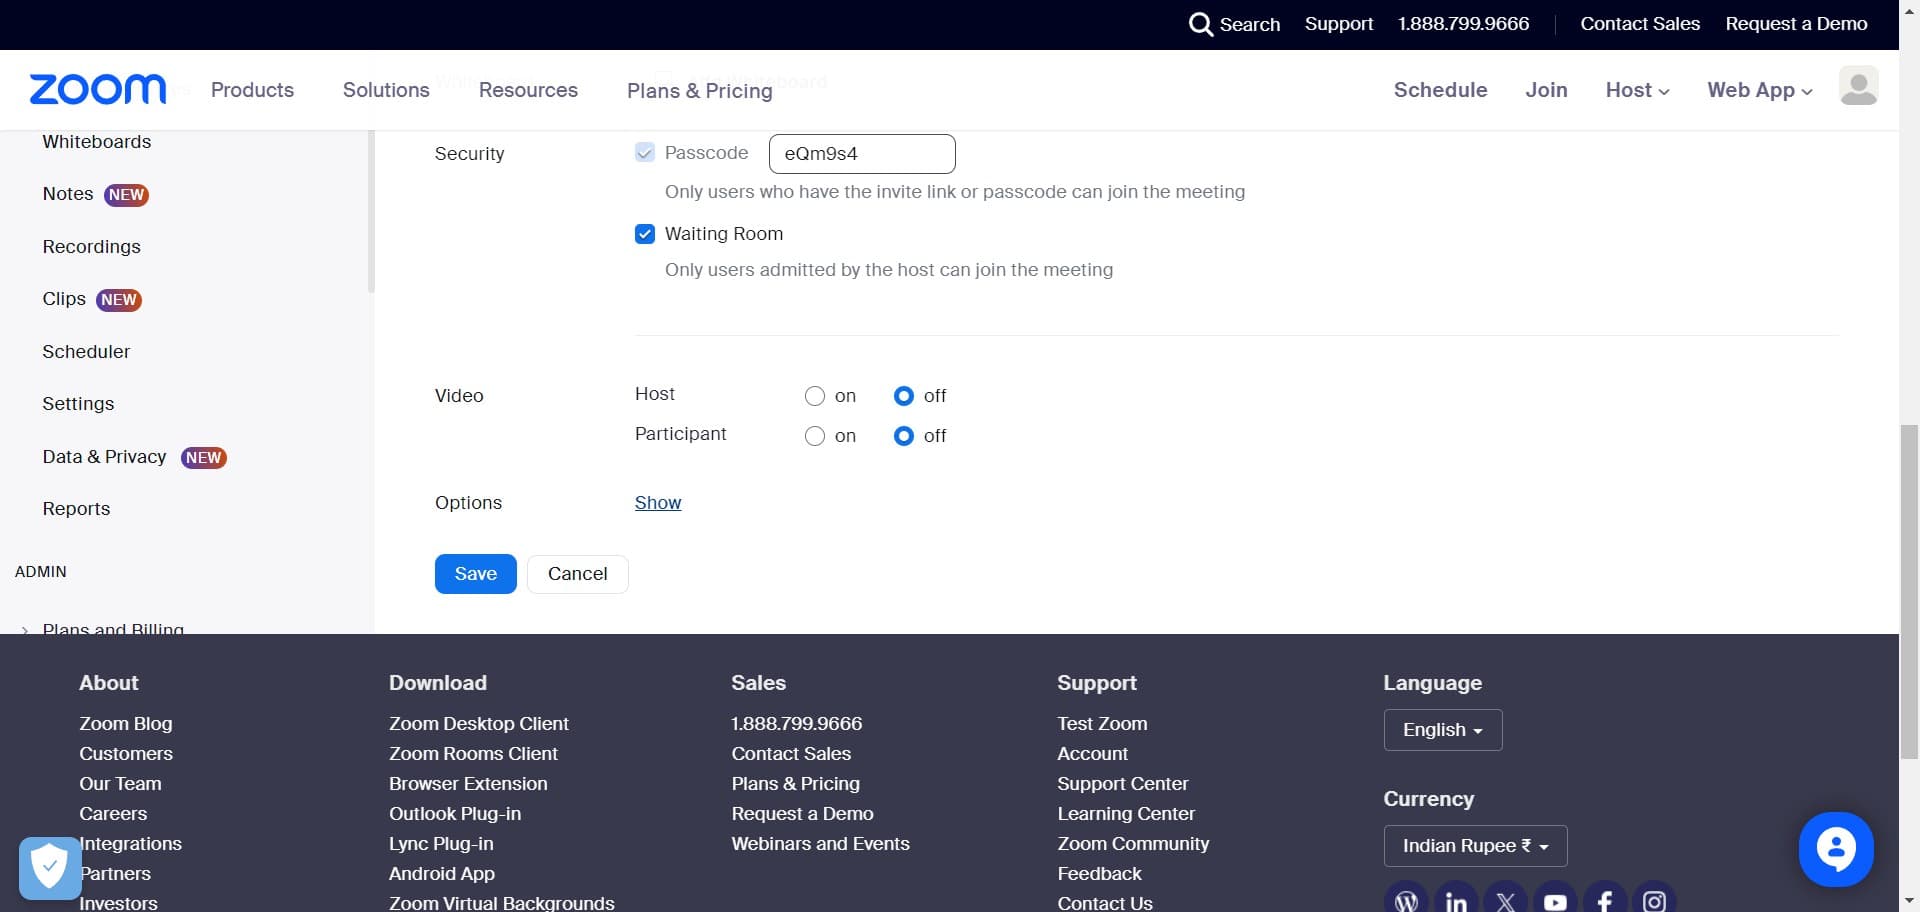Open the chat support bubble icon
The height and width of the screenshot is (912, 1920).
click(1836, 849)
